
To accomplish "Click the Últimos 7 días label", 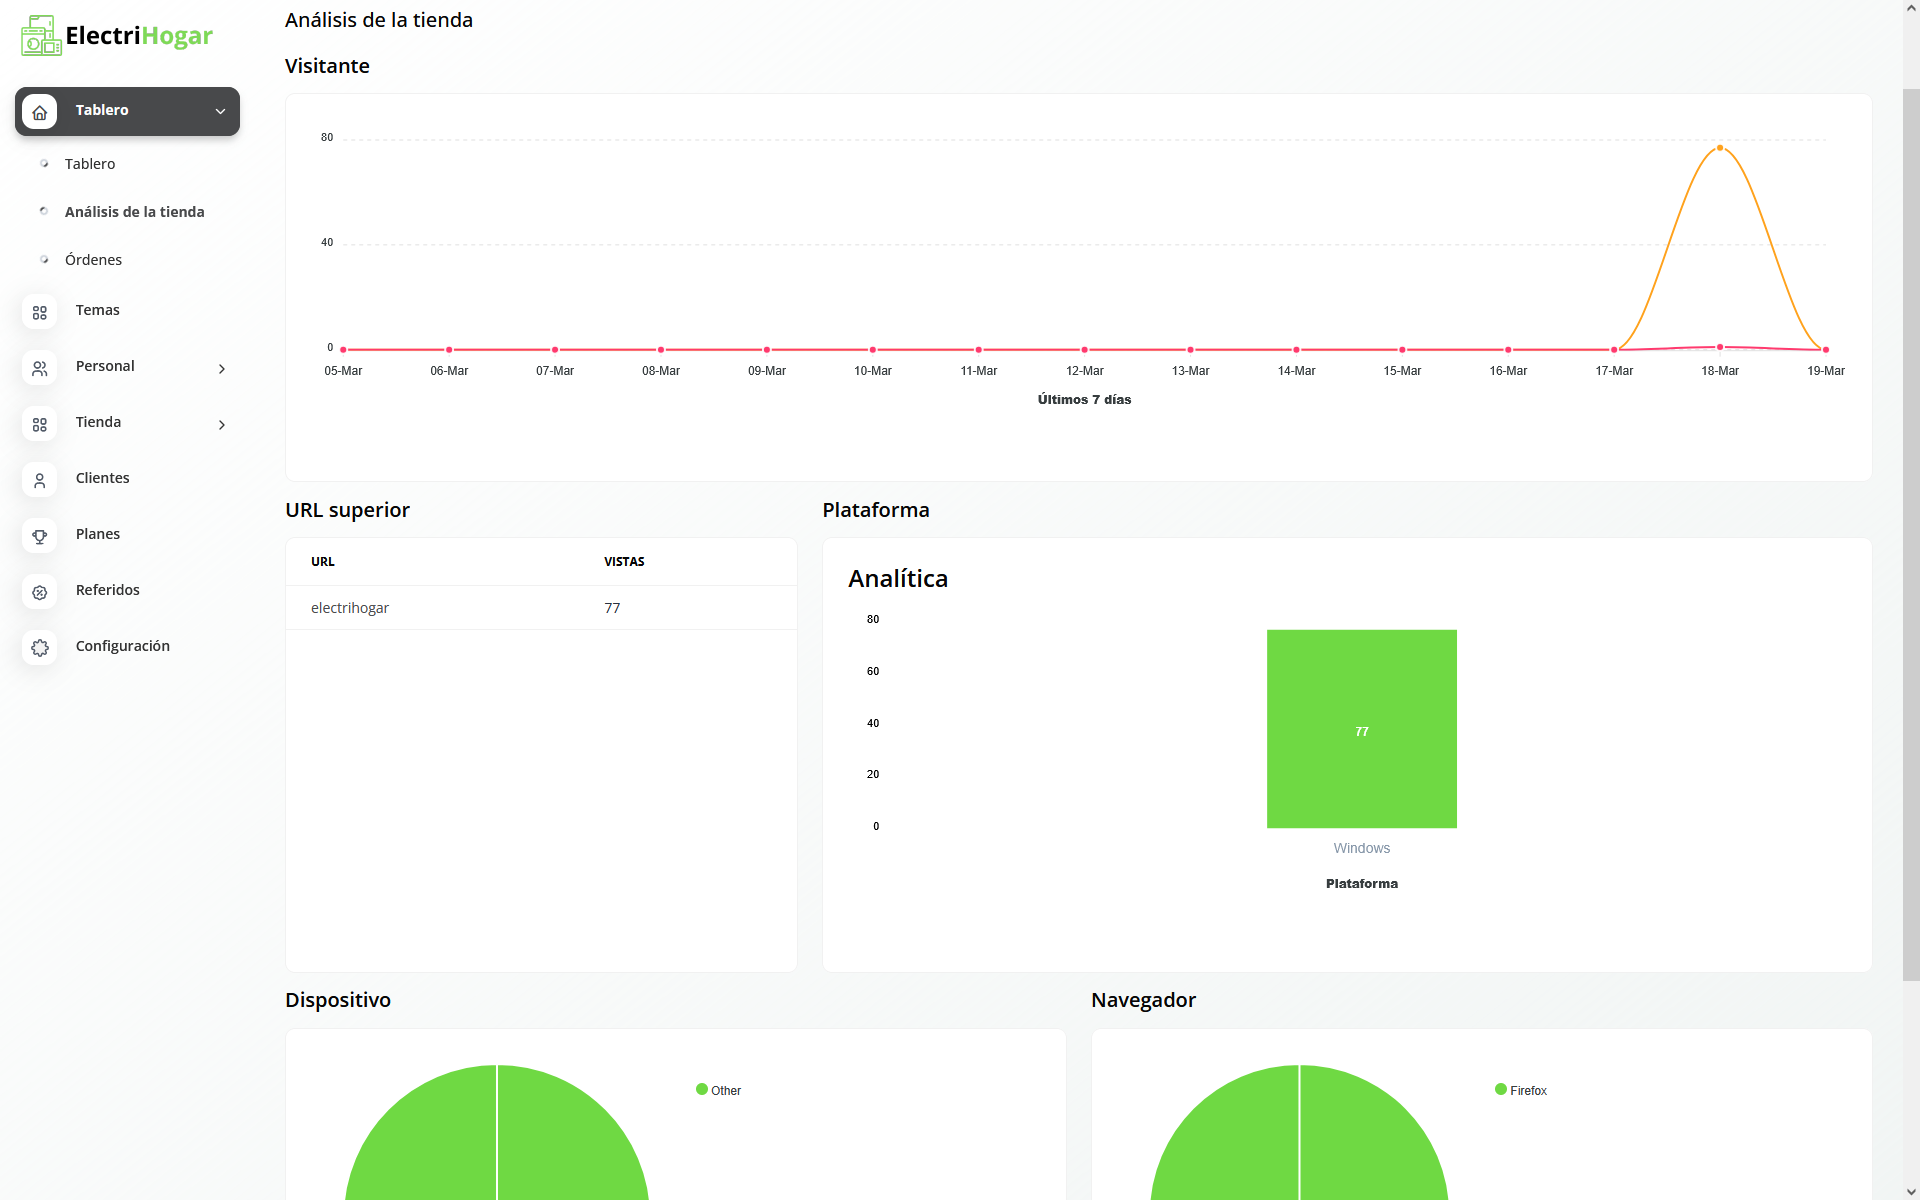I will [1084, 400].
